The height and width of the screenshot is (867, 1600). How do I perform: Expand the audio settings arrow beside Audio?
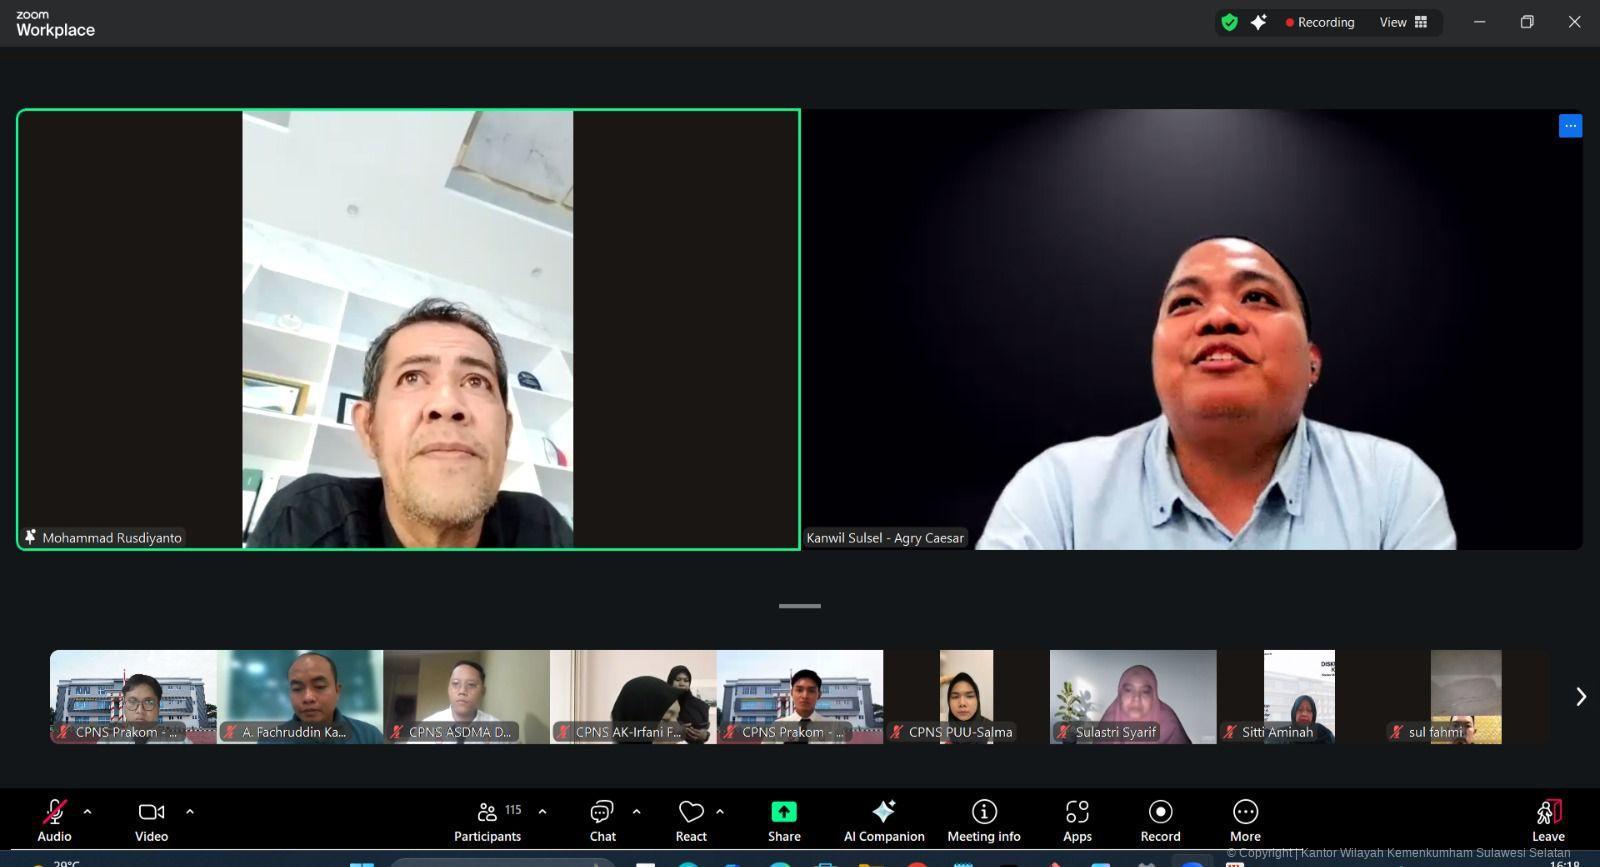(x=87, y=812)
